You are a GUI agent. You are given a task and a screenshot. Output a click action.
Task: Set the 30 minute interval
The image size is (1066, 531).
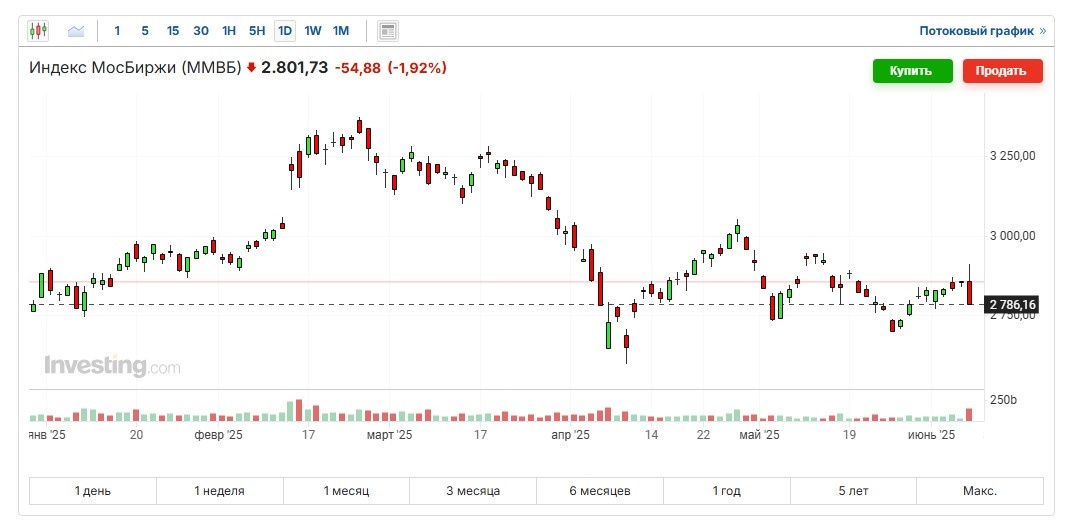[201, 31]
